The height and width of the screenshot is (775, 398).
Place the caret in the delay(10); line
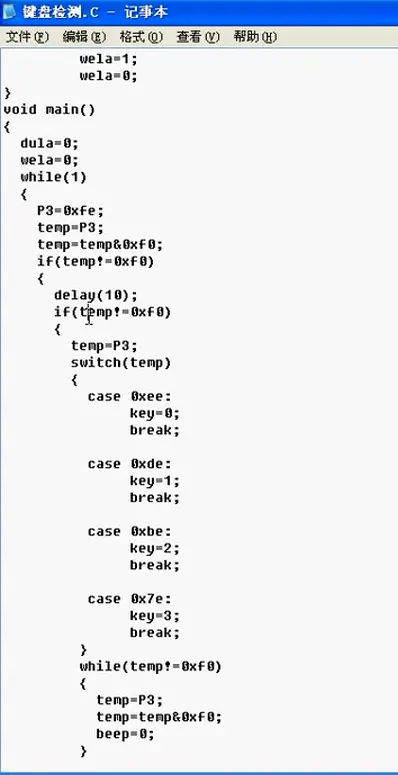(x=96, y=295)
